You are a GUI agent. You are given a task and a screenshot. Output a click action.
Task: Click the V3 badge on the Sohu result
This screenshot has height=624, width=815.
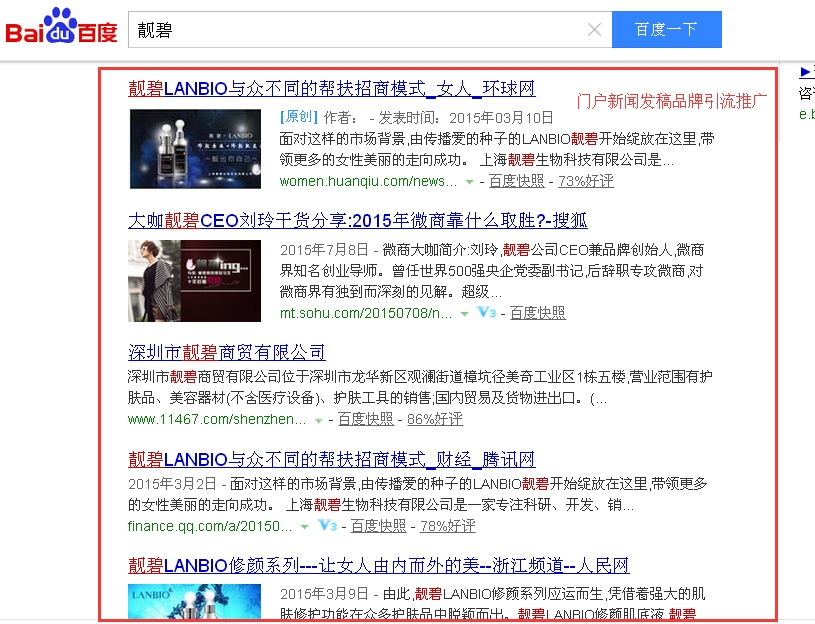click(487, 313)
